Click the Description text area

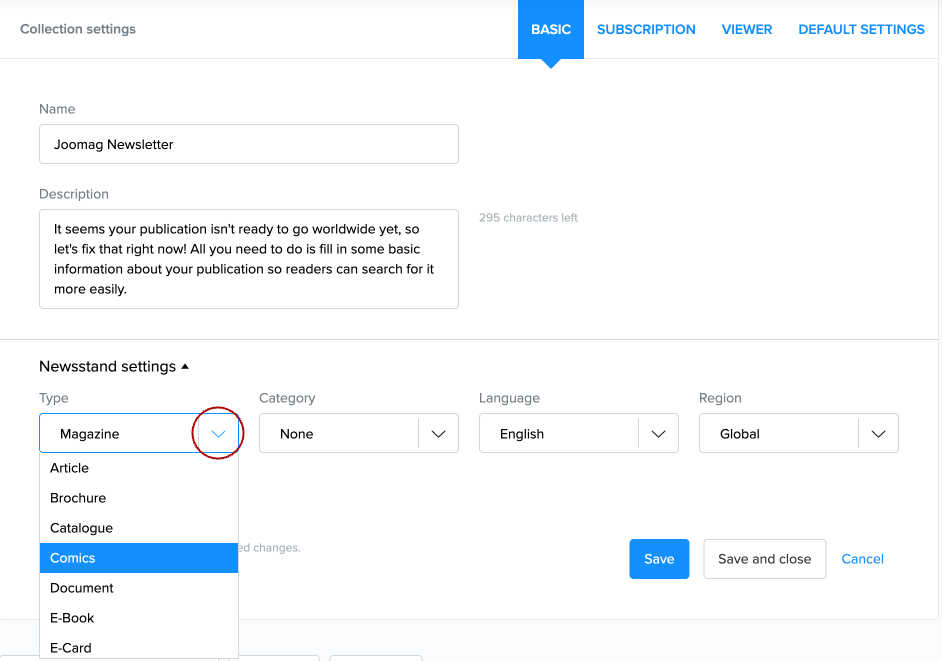(248, 259)
